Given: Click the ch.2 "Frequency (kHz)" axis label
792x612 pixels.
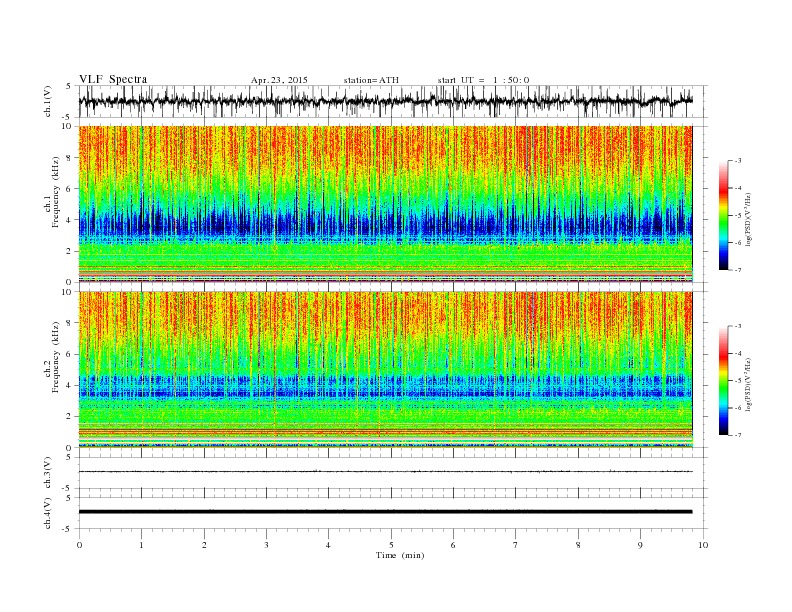Looking at the screenshot, I should pos(56,357).
